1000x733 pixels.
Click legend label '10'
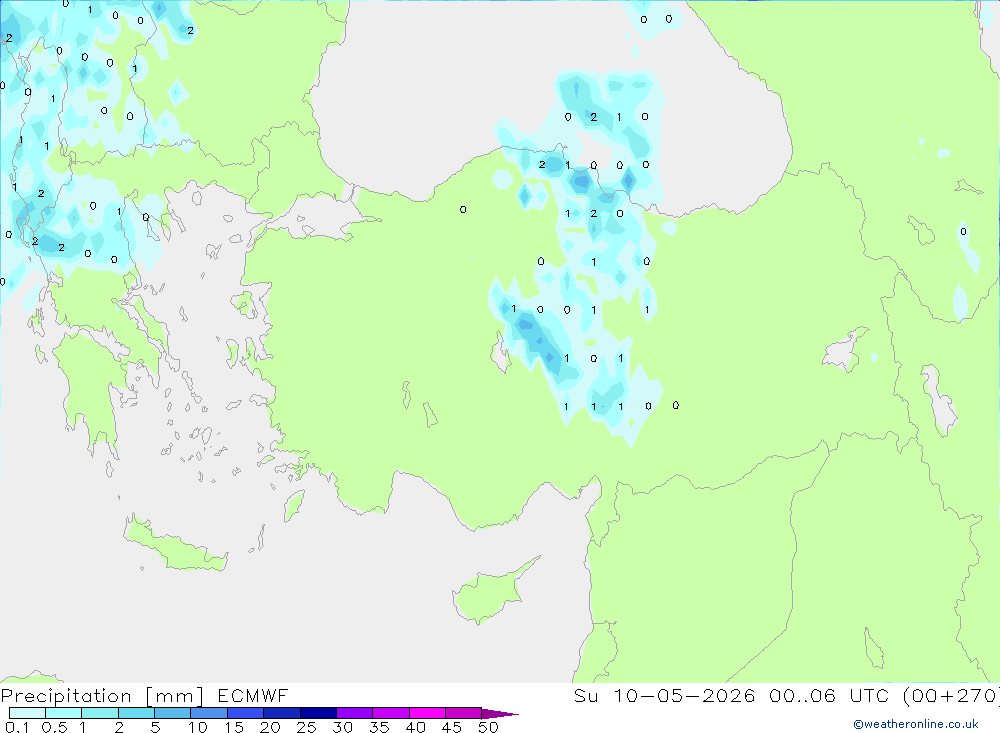coord(198,727)
